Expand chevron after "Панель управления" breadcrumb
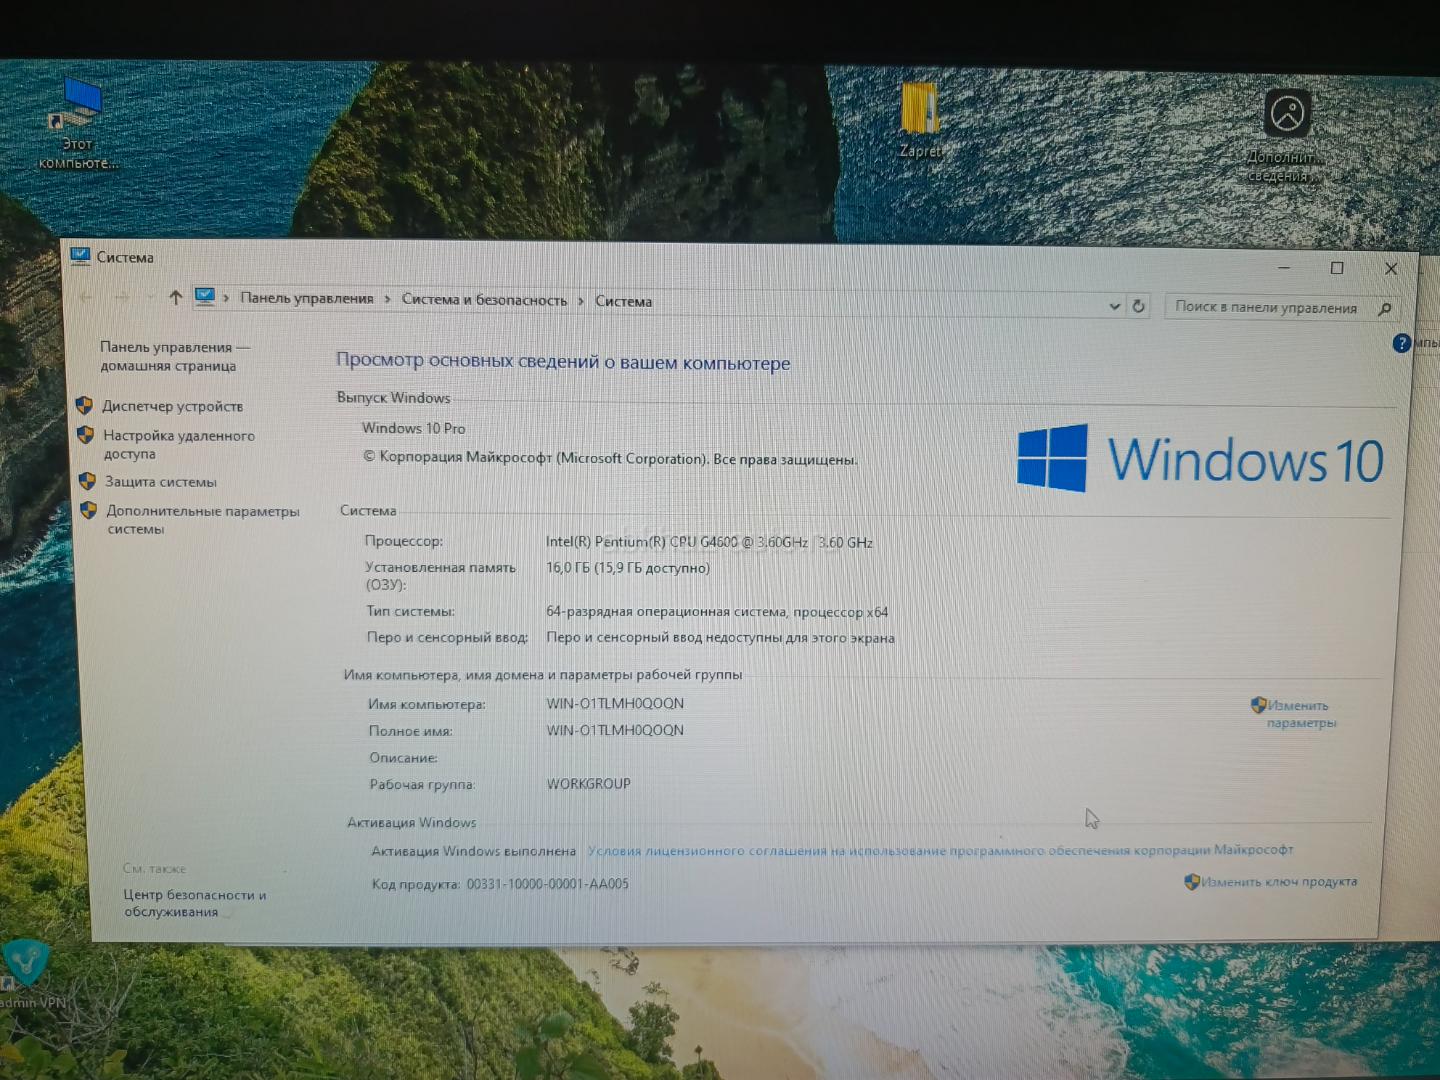 pyautogui.click(x=387, y=299)
